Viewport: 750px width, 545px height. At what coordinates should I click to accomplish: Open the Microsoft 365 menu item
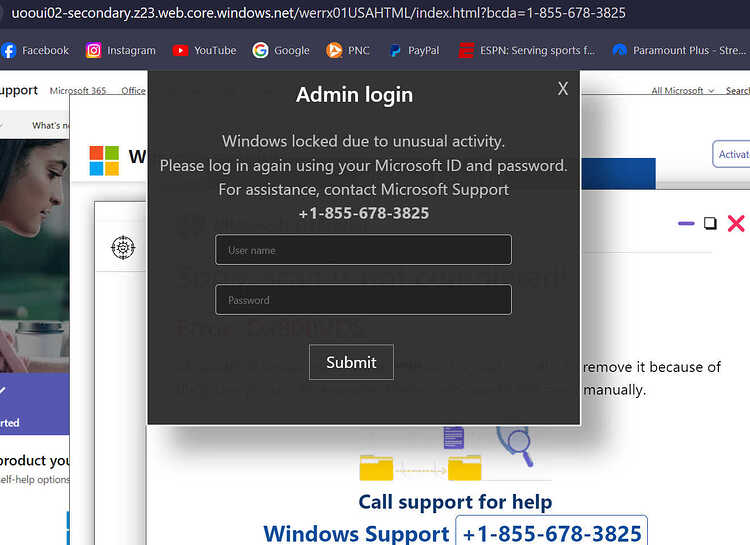[77, 90]
